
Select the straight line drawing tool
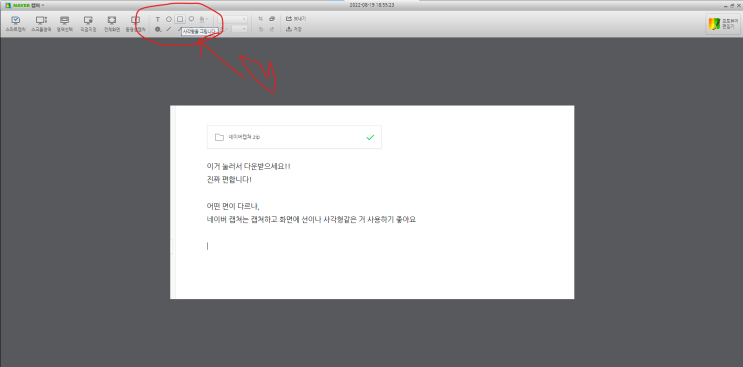[169, 29]
